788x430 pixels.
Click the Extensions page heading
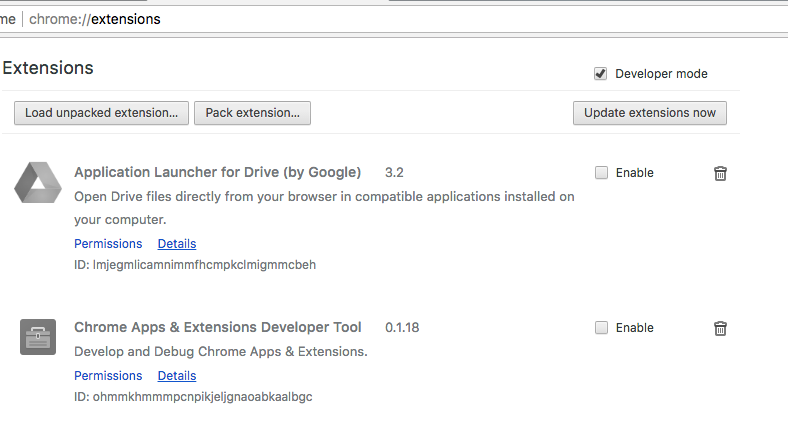point(48,68)
